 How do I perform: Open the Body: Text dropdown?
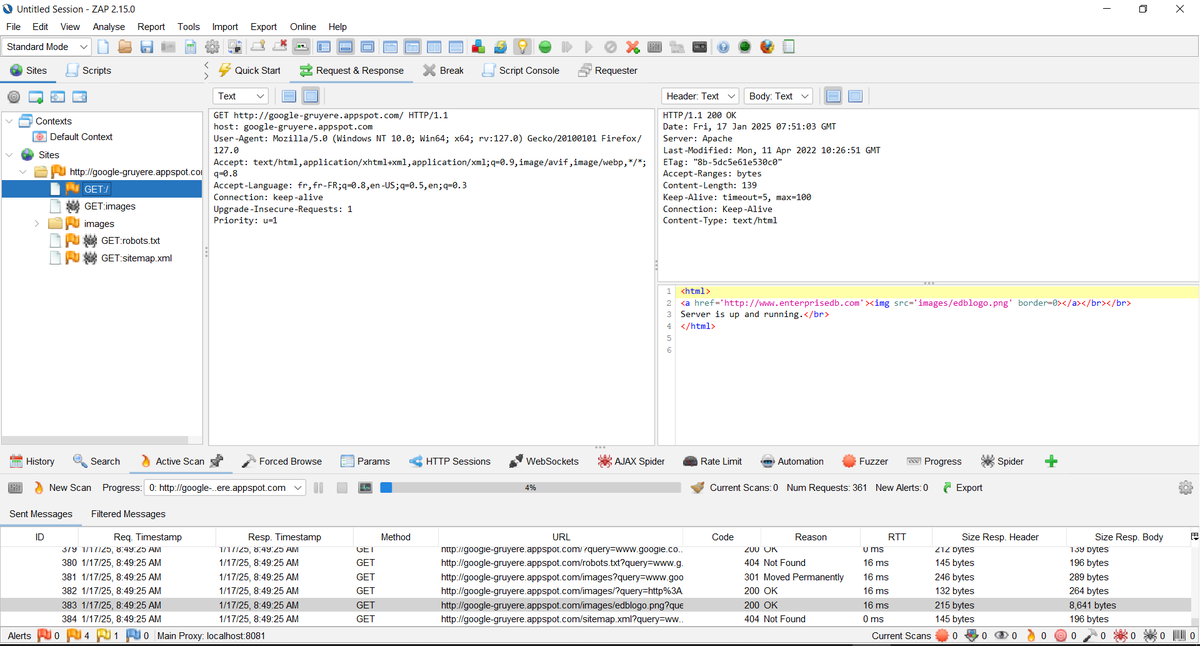[779, 96]
